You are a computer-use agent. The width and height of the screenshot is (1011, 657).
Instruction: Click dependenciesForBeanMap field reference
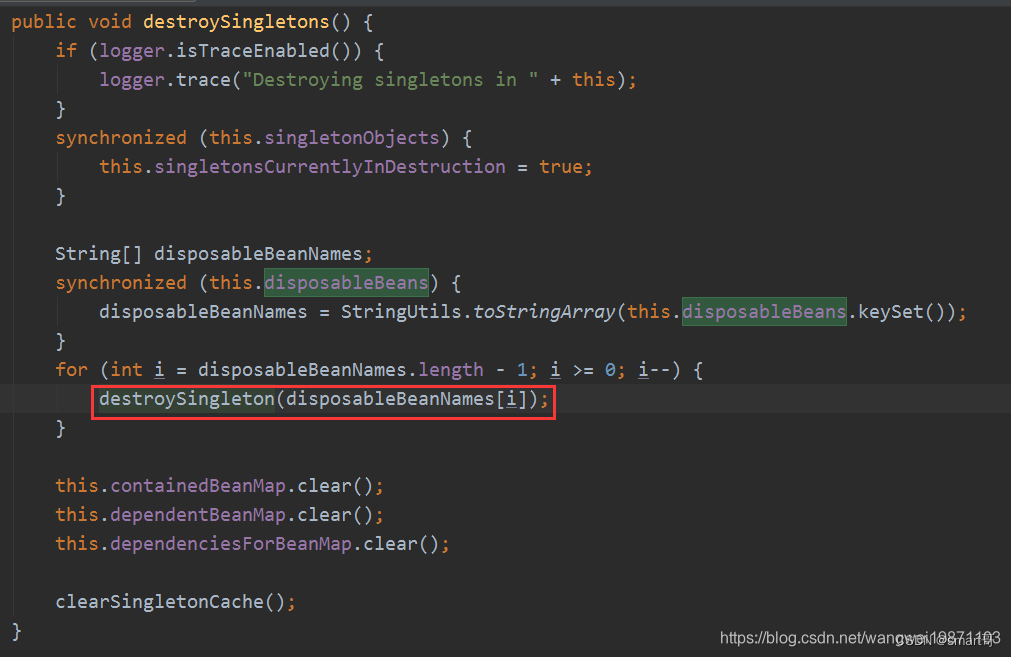coord(231,544)
